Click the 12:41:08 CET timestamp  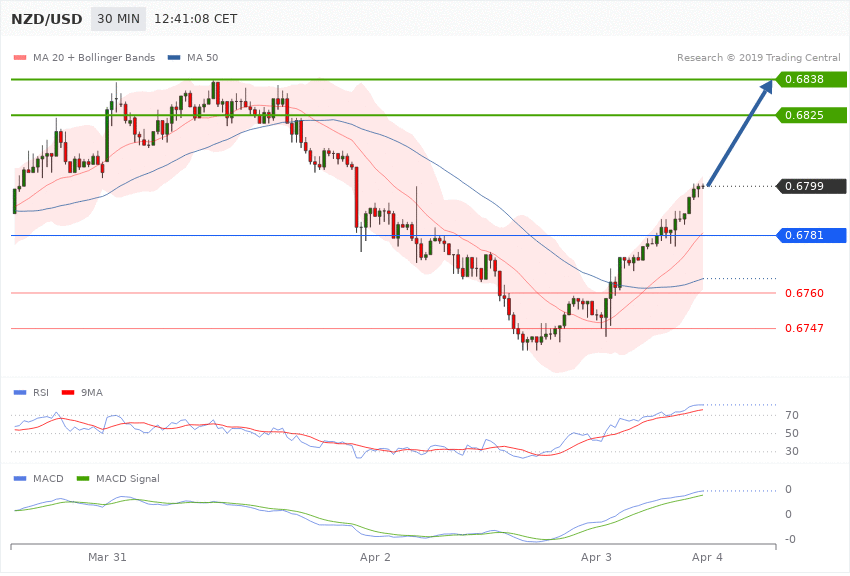tap(196, 19)
